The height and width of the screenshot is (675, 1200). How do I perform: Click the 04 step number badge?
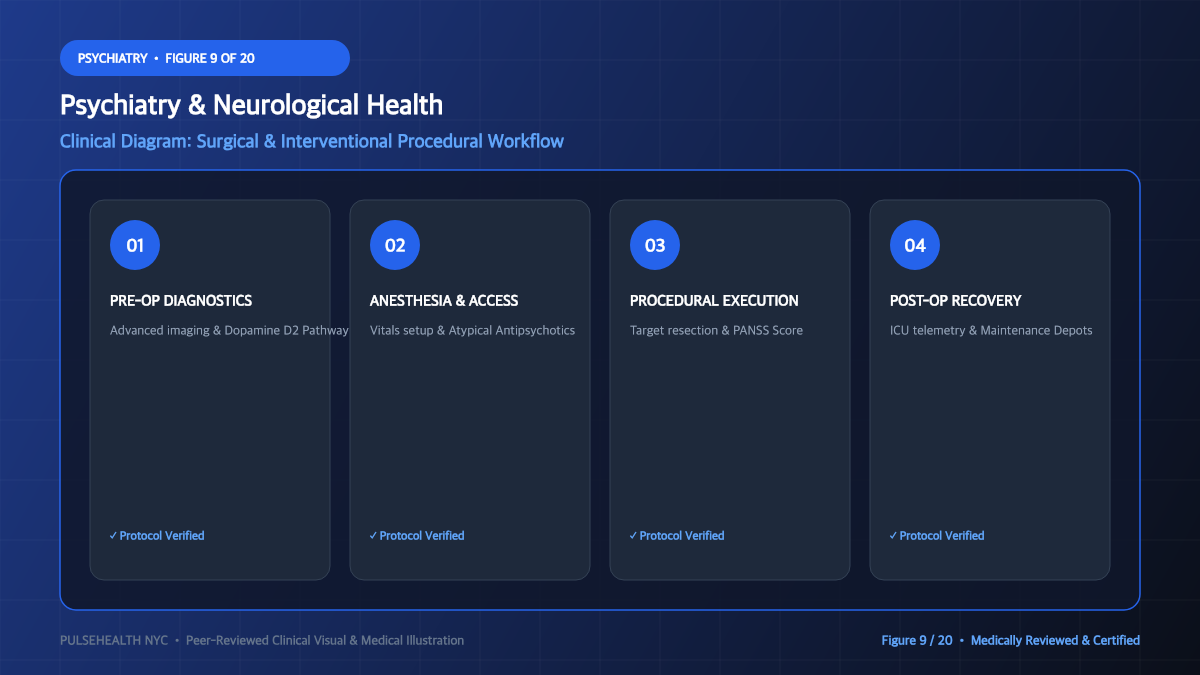click(x=915, y=245)
